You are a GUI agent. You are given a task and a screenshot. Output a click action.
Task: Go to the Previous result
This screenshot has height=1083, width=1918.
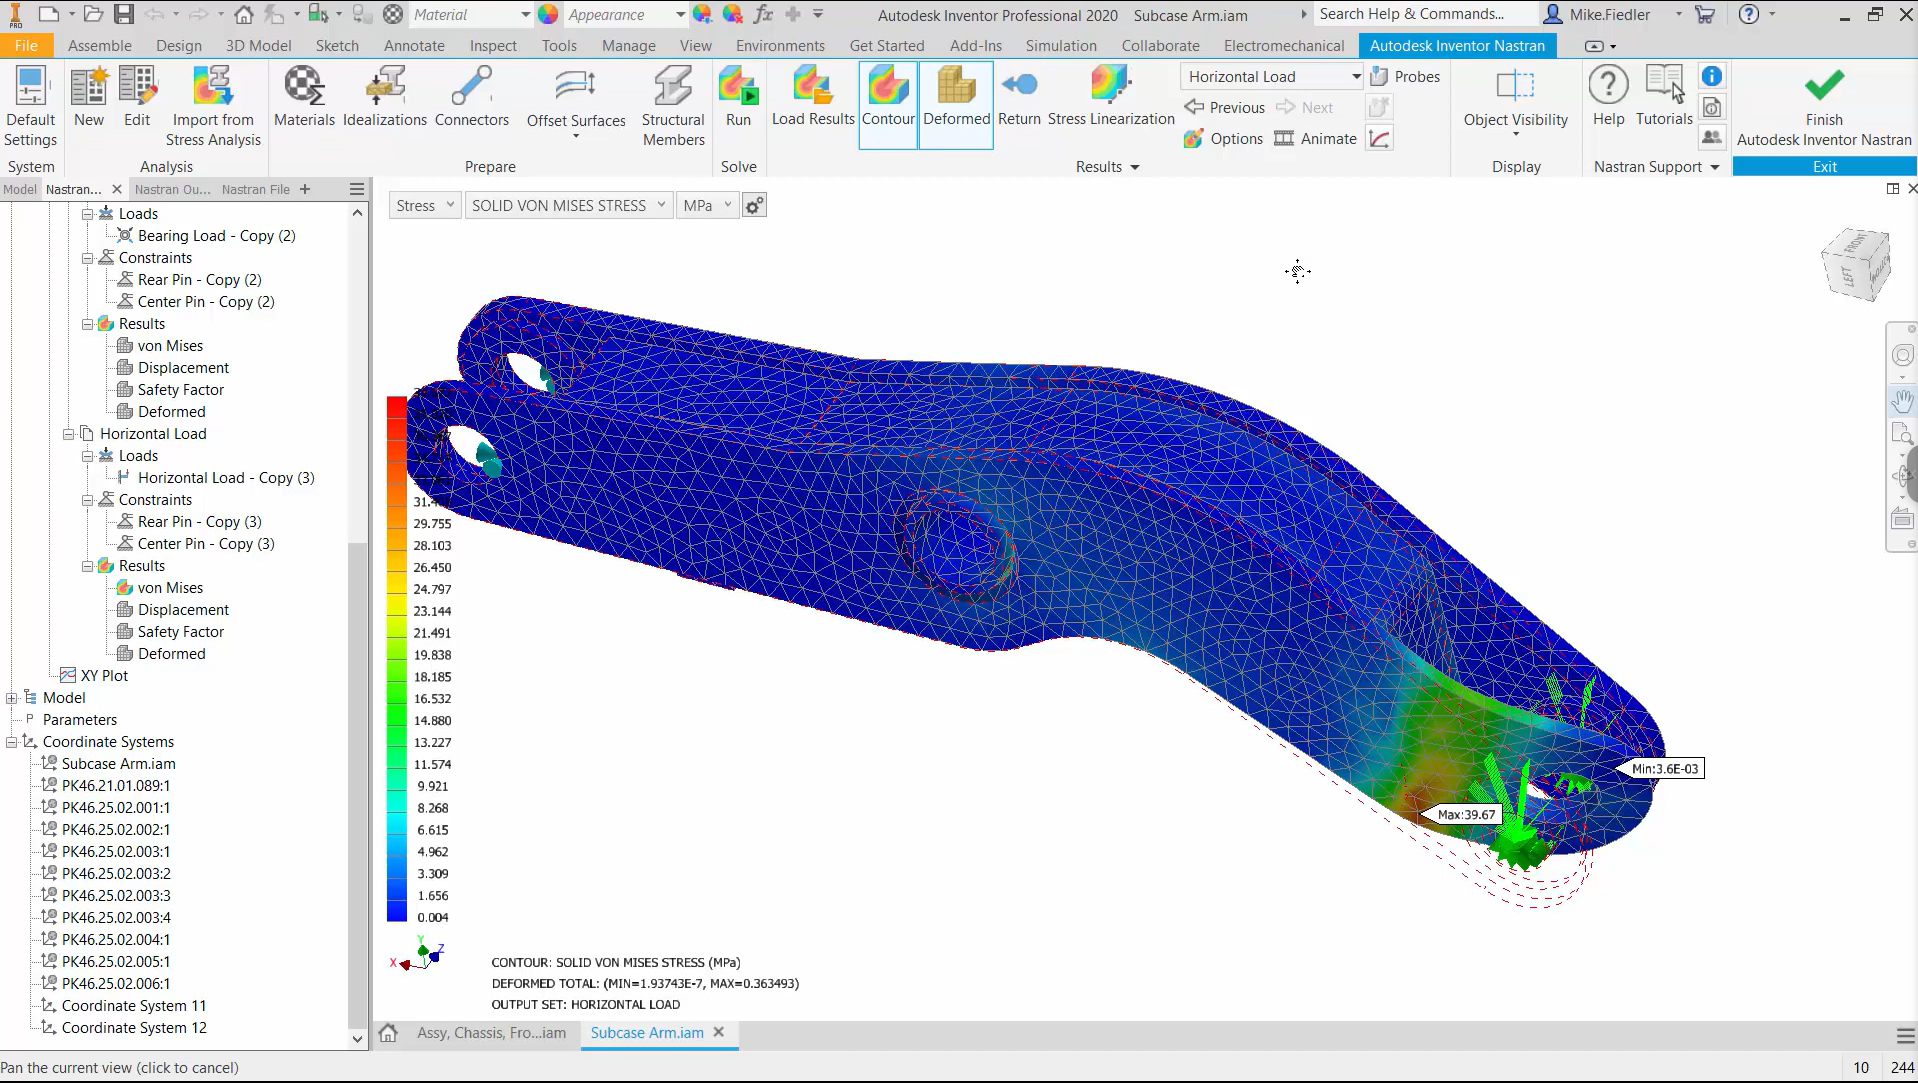click(1224, 108)
